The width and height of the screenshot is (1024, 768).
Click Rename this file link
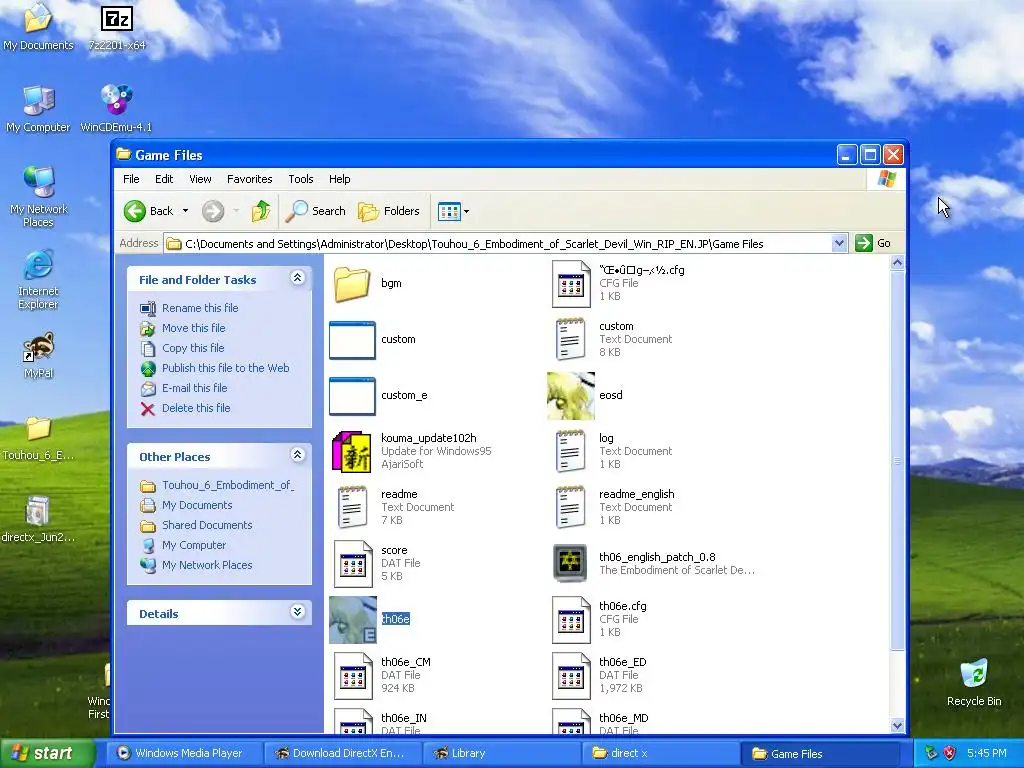[200, 308]
